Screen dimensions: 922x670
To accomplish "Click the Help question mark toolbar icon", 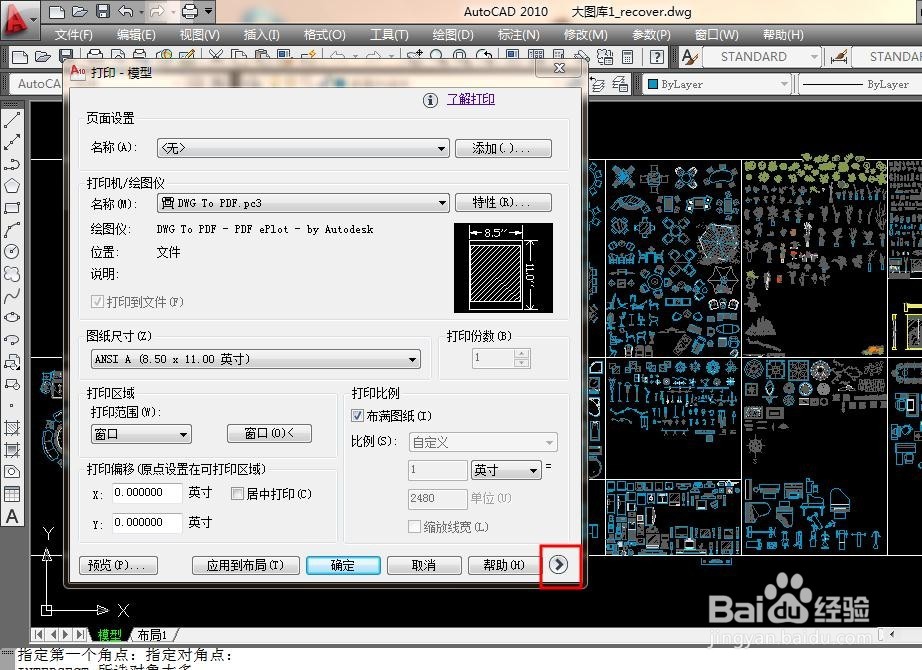I will [656, 56].
